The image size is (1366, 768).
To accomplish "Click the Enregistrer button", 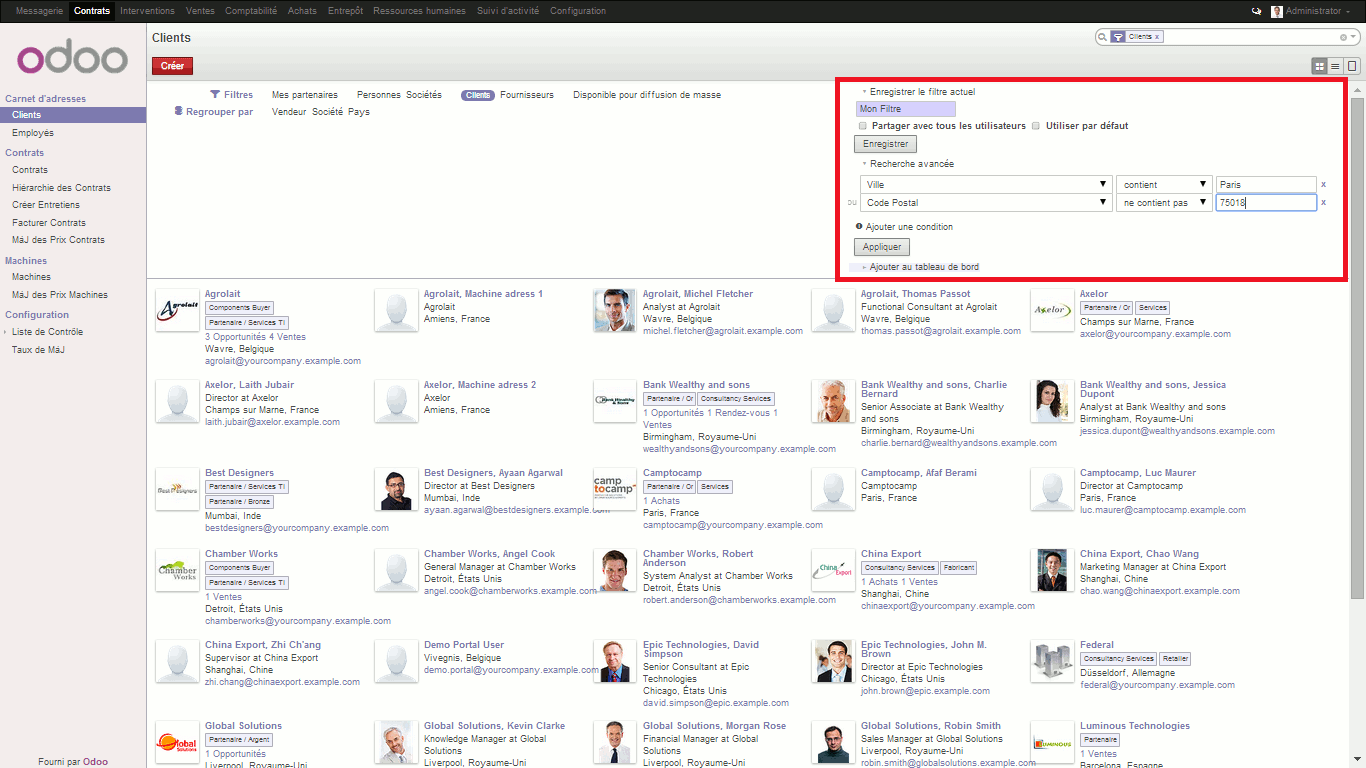I will (886, 144).
